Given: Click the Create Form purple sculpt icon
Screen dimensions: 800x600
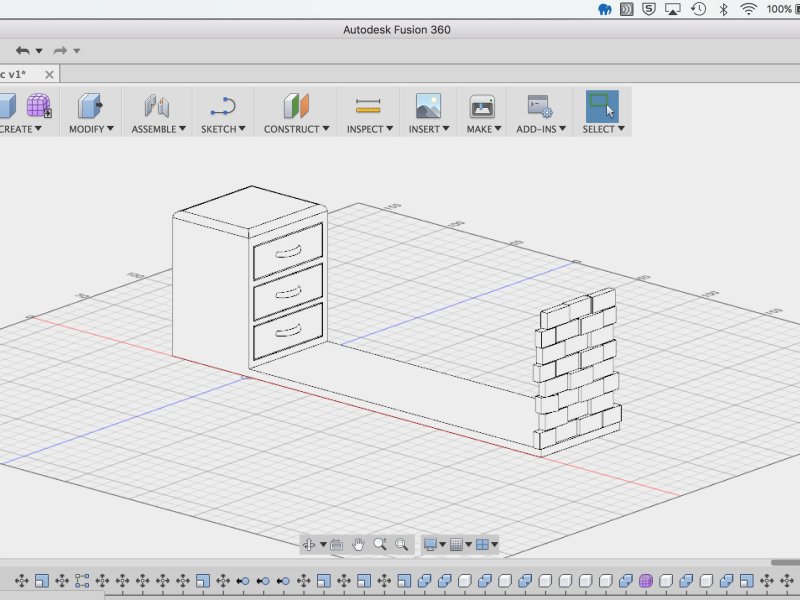Looking at the screenshot, I should coord(38,106).
